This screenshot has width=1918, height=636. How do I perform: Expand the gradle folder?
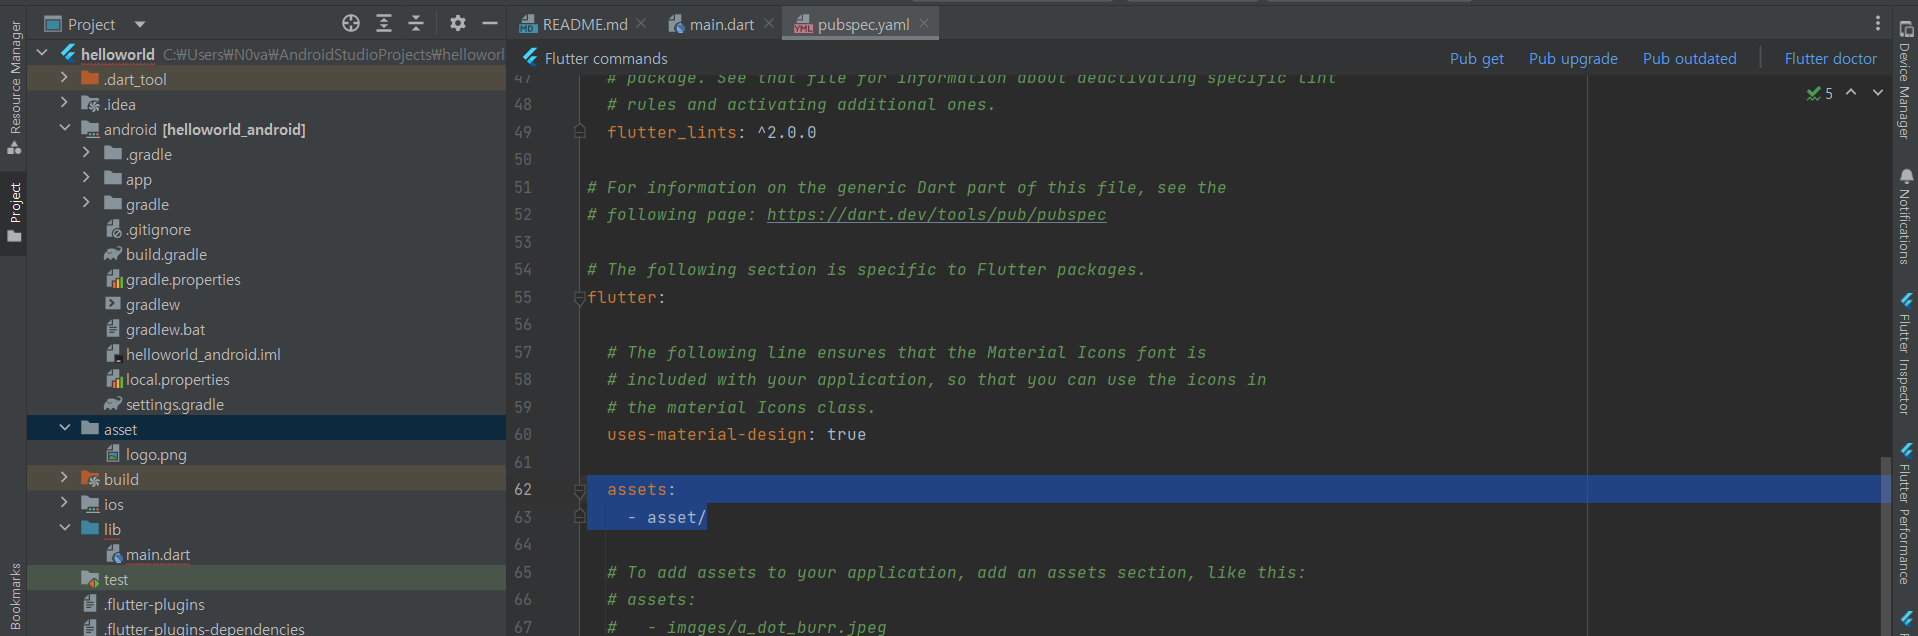[86, 202]
